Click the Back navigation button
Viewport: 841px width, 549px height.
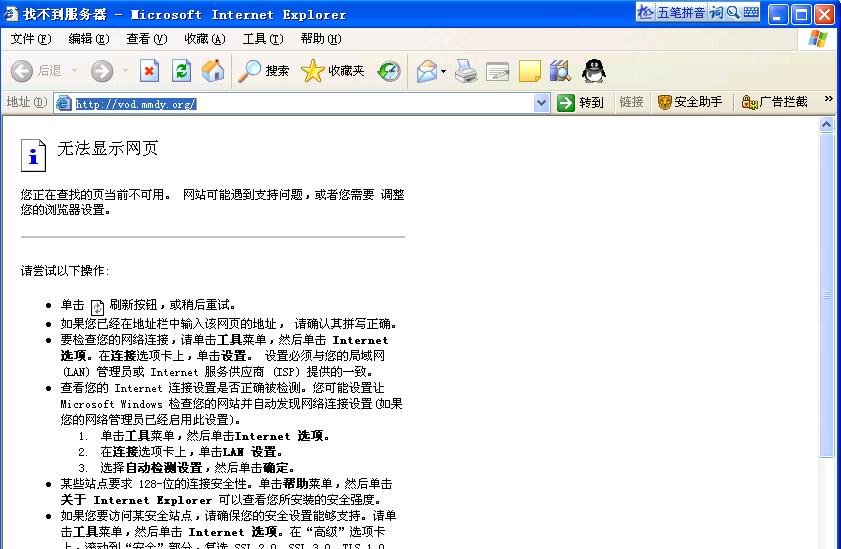[35, 71]
